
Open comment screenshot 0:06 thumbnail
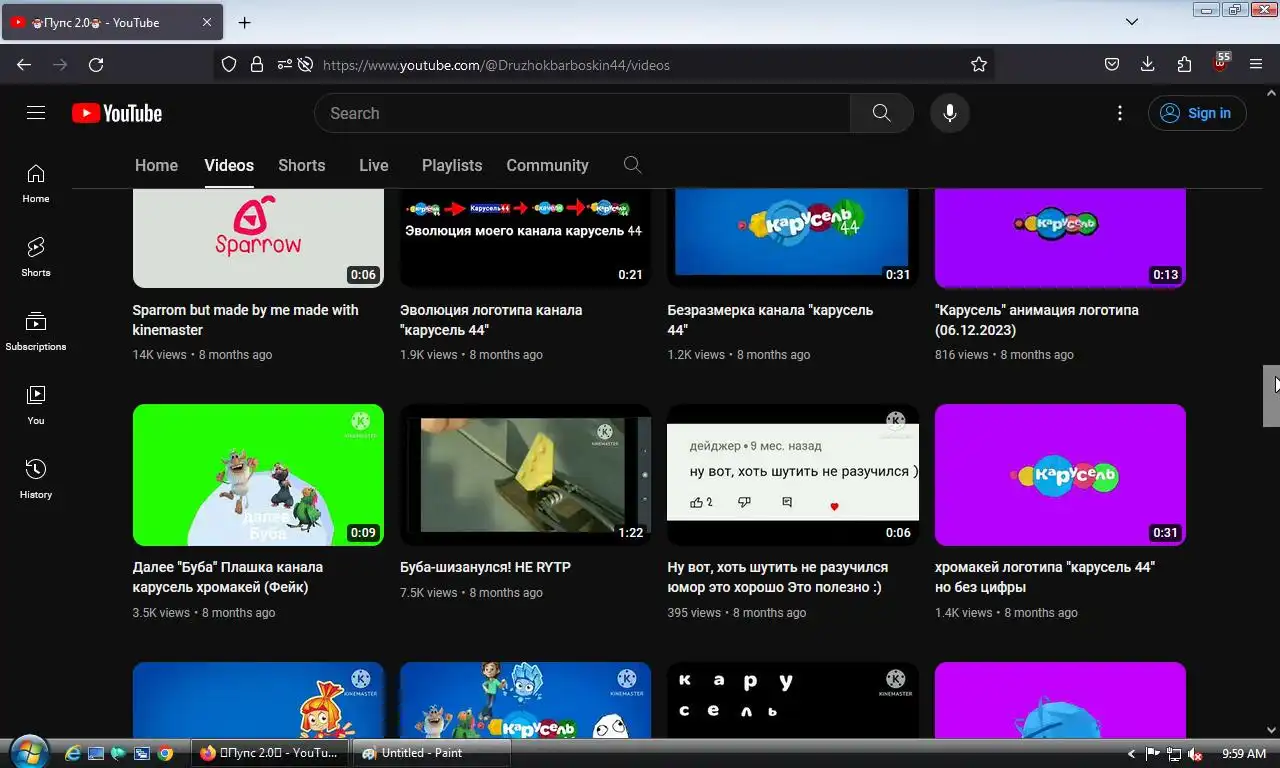[793, 475]
